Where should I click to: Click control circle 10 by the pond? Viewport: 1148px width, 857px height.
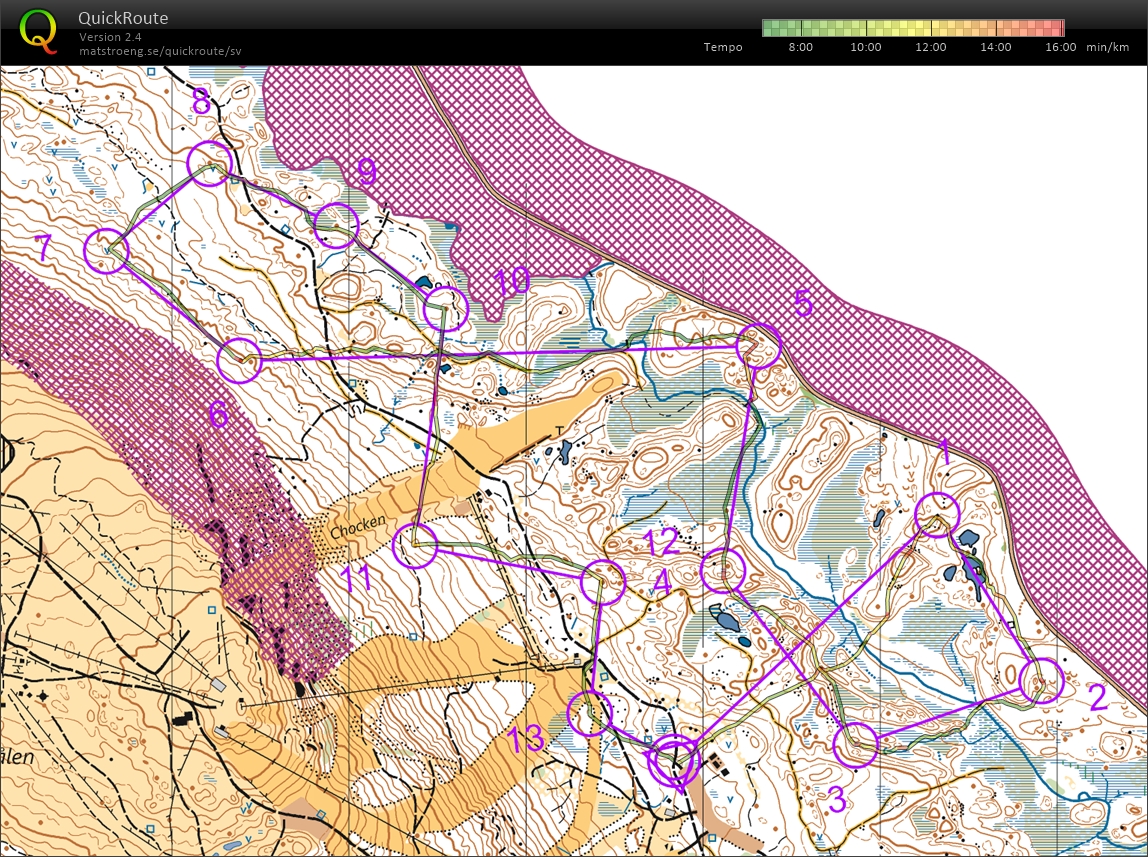pos(445,309)
